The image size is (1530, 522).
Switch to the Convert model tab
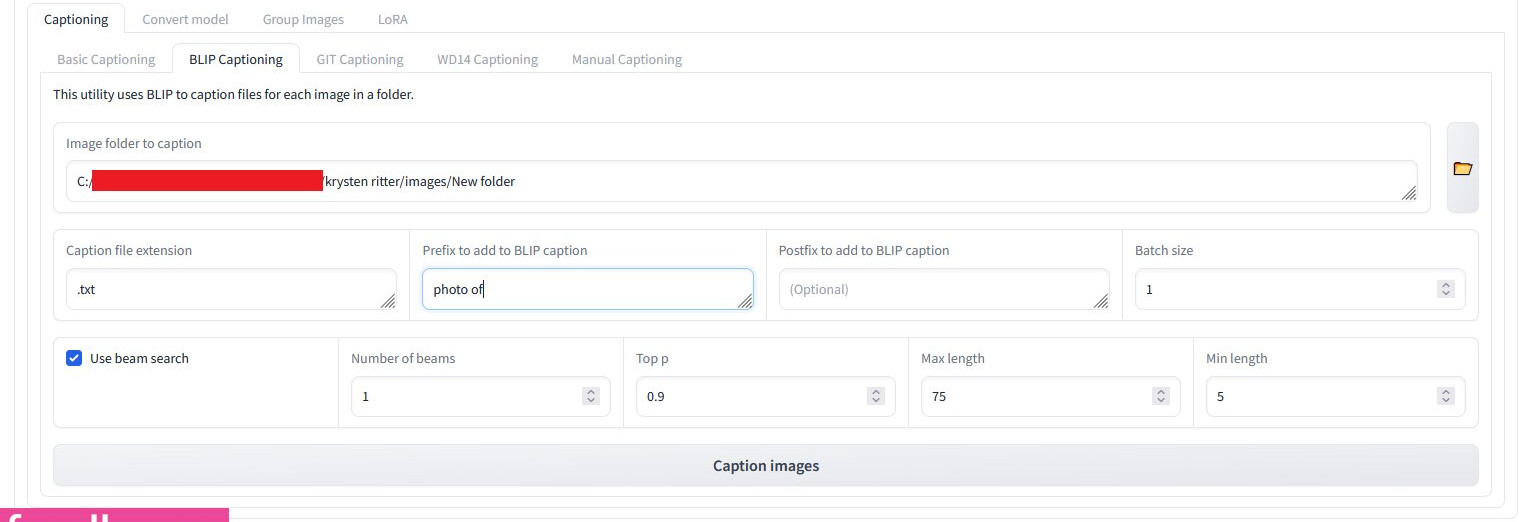pos(185,19)
